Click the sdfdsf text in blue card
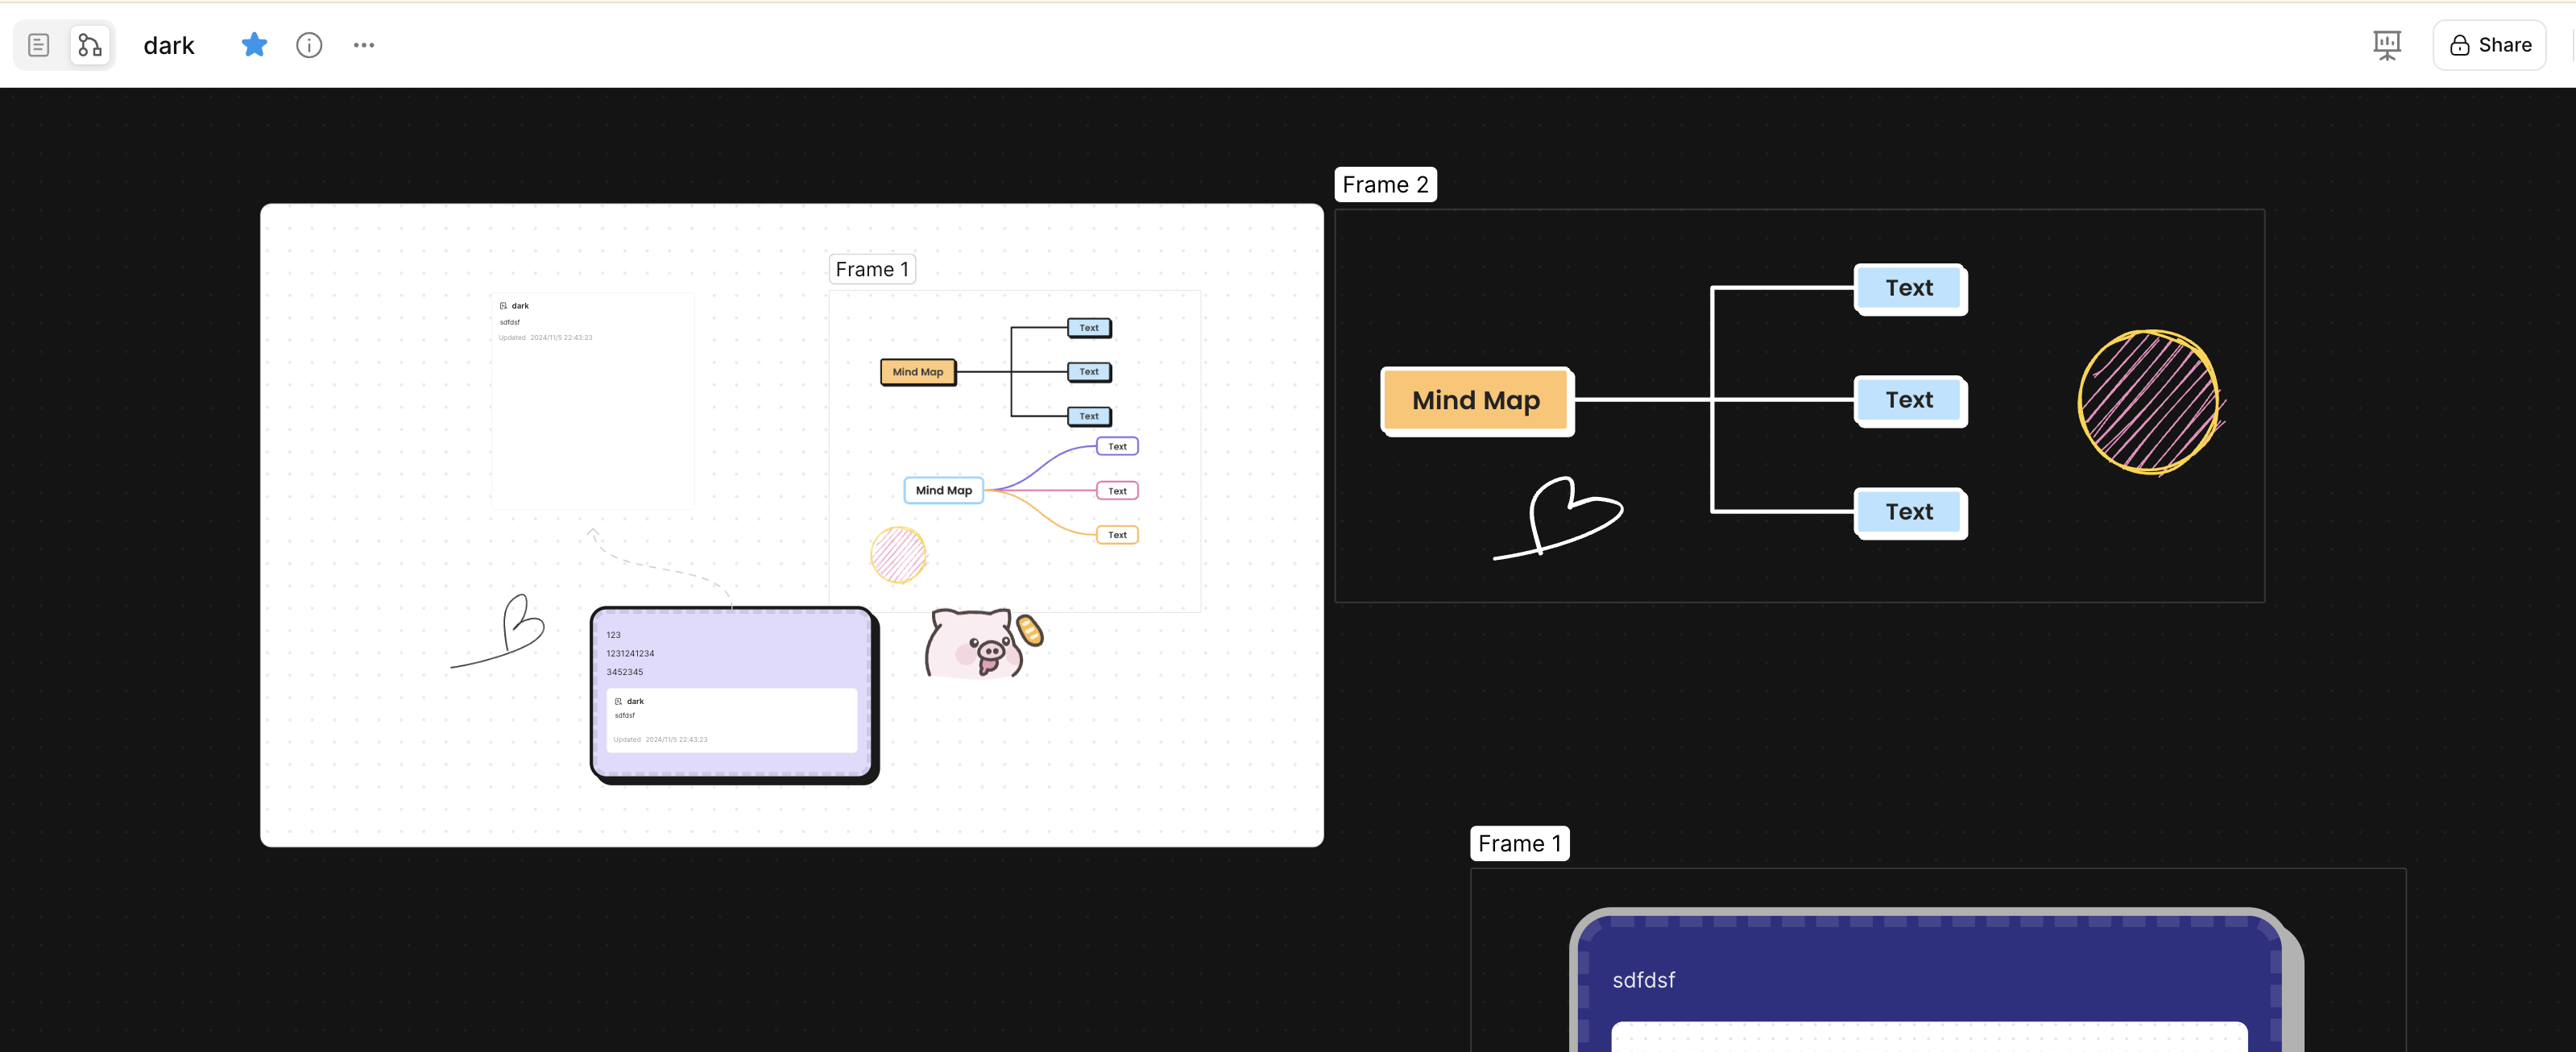Viewport: 2576px width, 1052px height. coord(1643,980)
